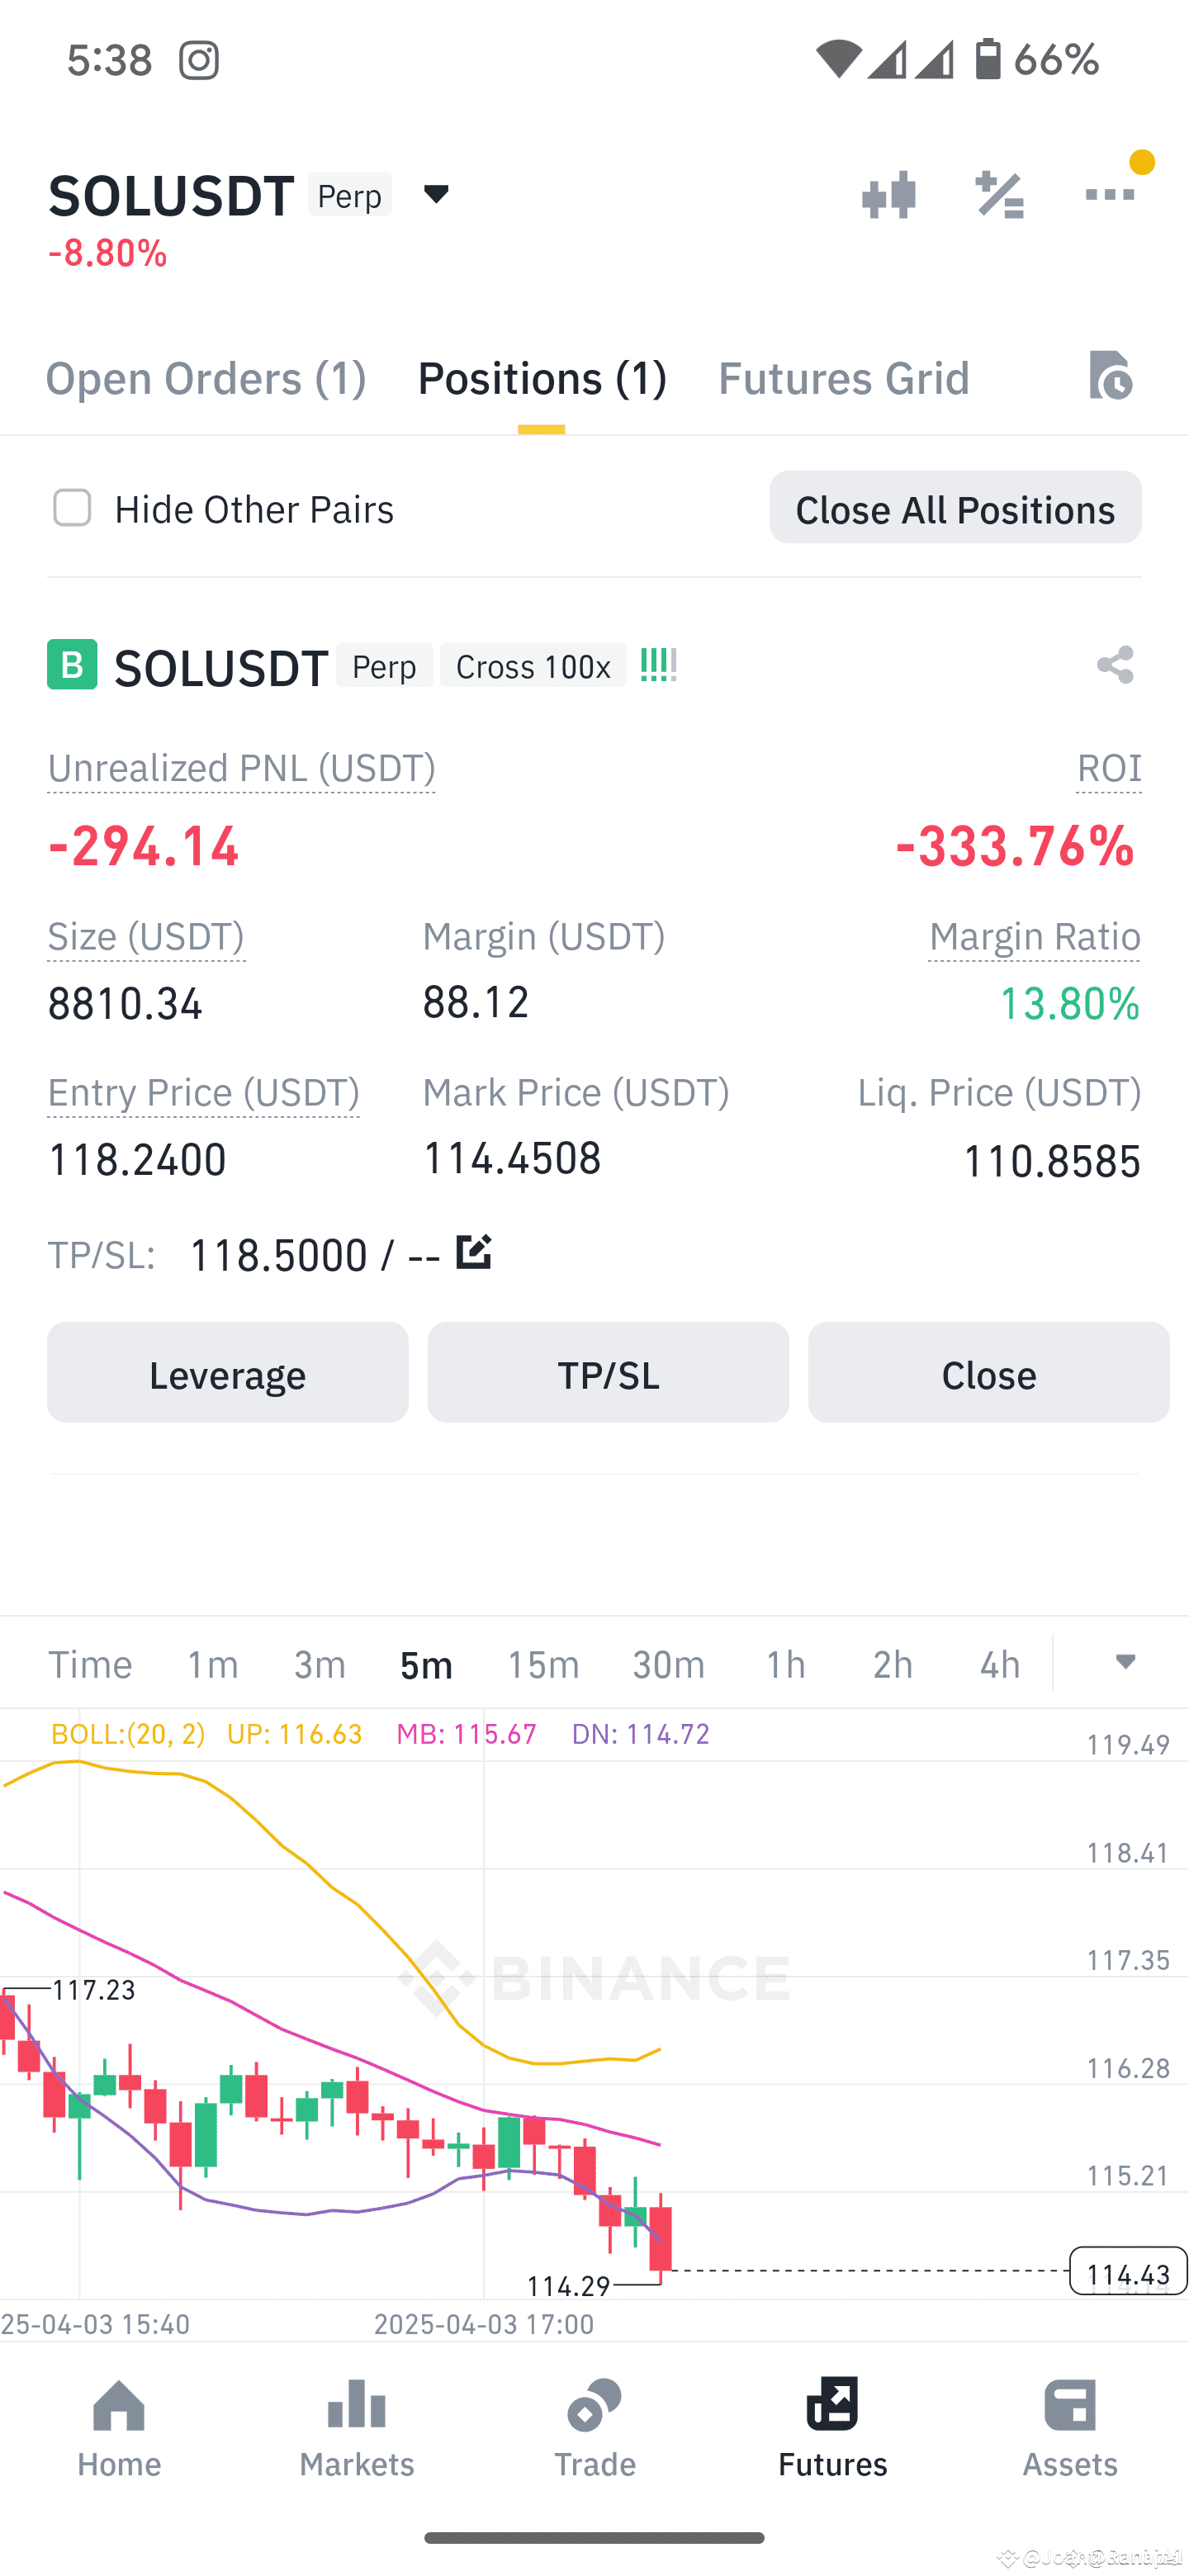Edit TP/SL with the pencil icon
The width and height of the screenshot is (1189, 2576).
click(473, 1252)
